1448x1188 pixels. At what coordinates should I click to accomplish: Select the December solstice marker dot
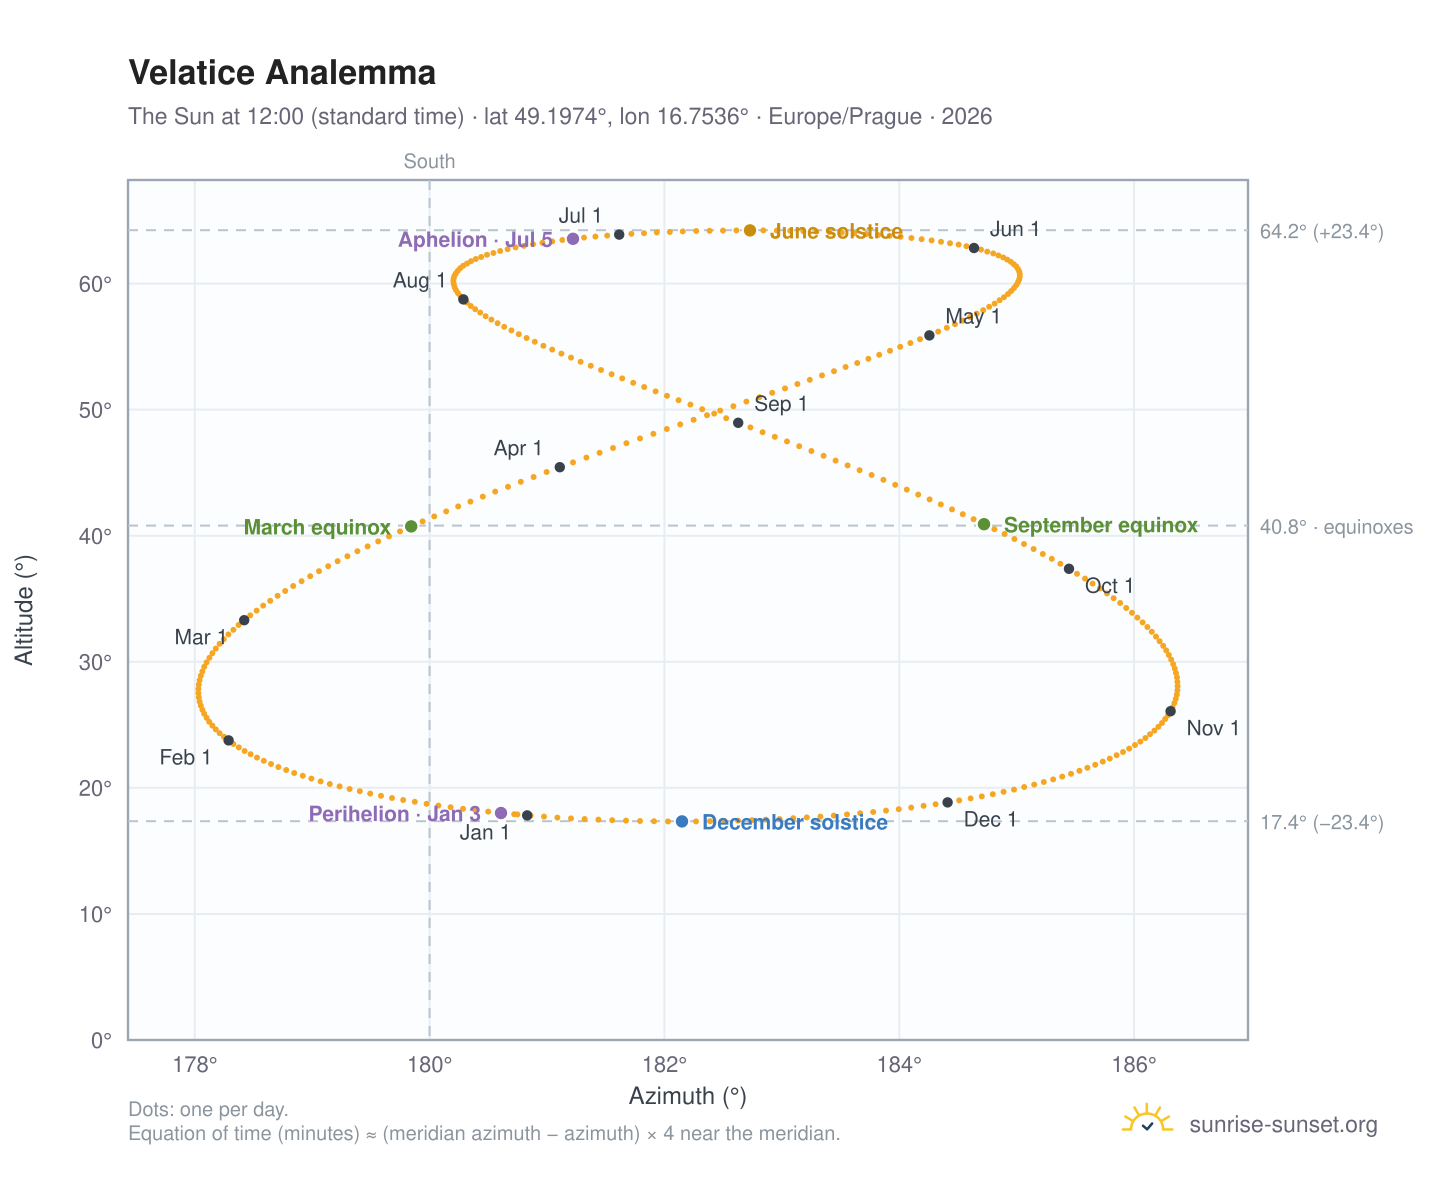682,822
